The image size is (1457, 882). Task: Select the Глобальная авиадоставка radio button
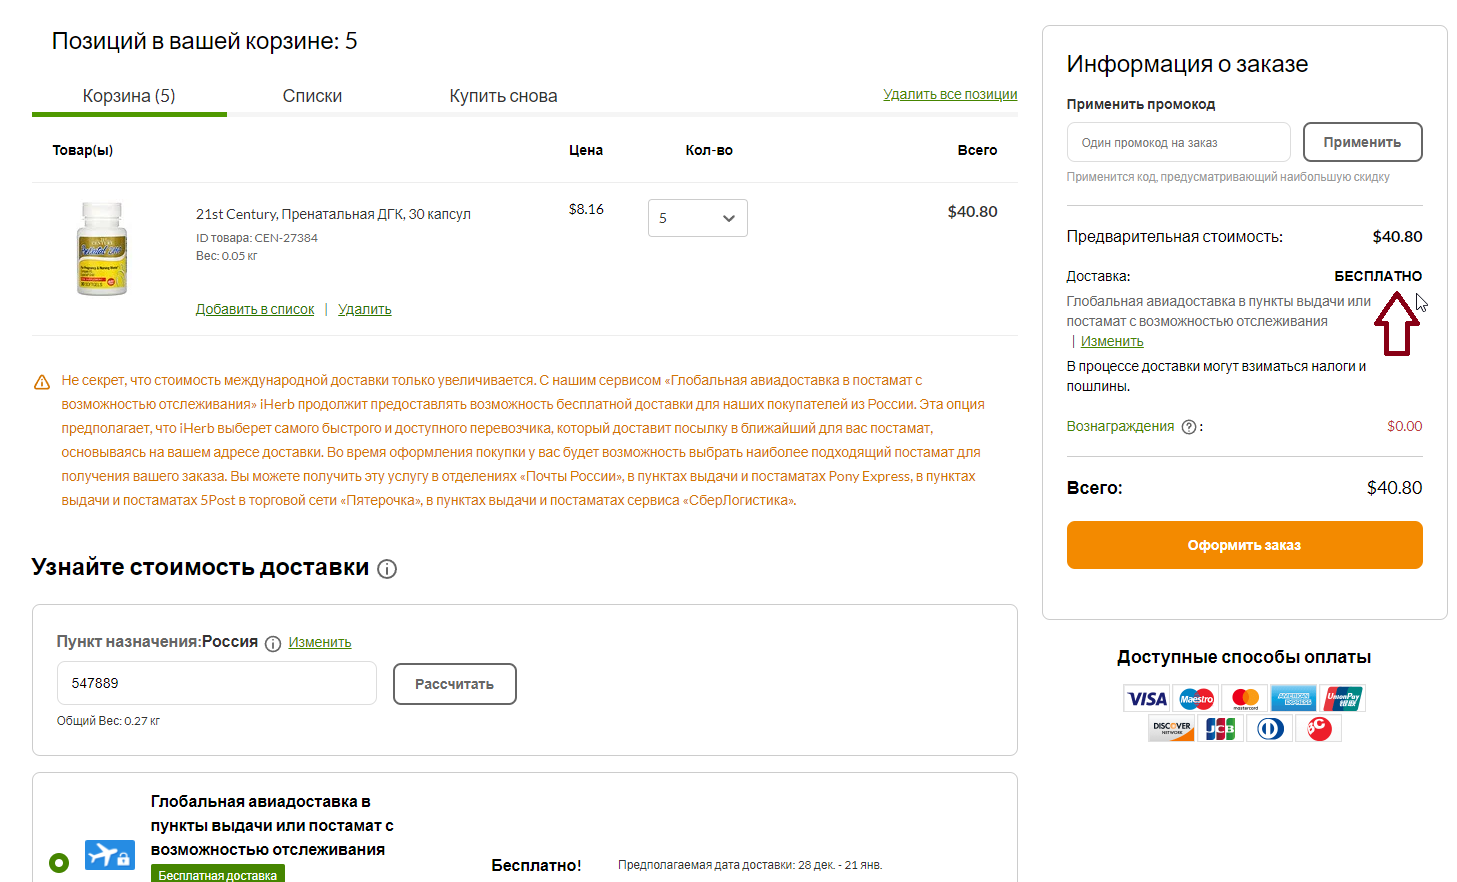59,862
